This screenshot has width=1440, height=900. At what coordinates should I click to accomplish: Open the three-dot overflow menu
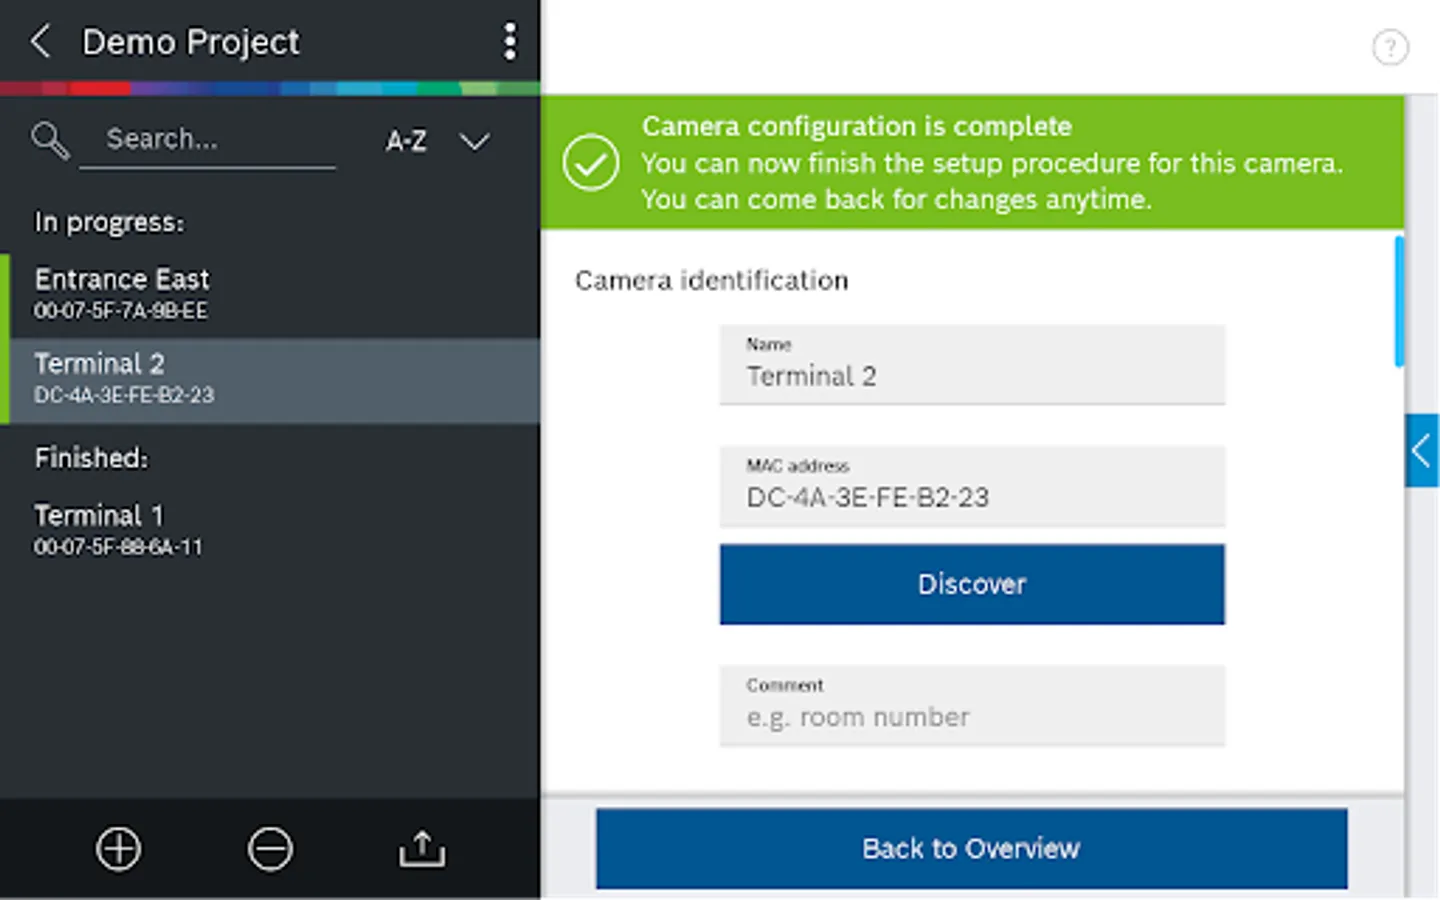(510, 42)
